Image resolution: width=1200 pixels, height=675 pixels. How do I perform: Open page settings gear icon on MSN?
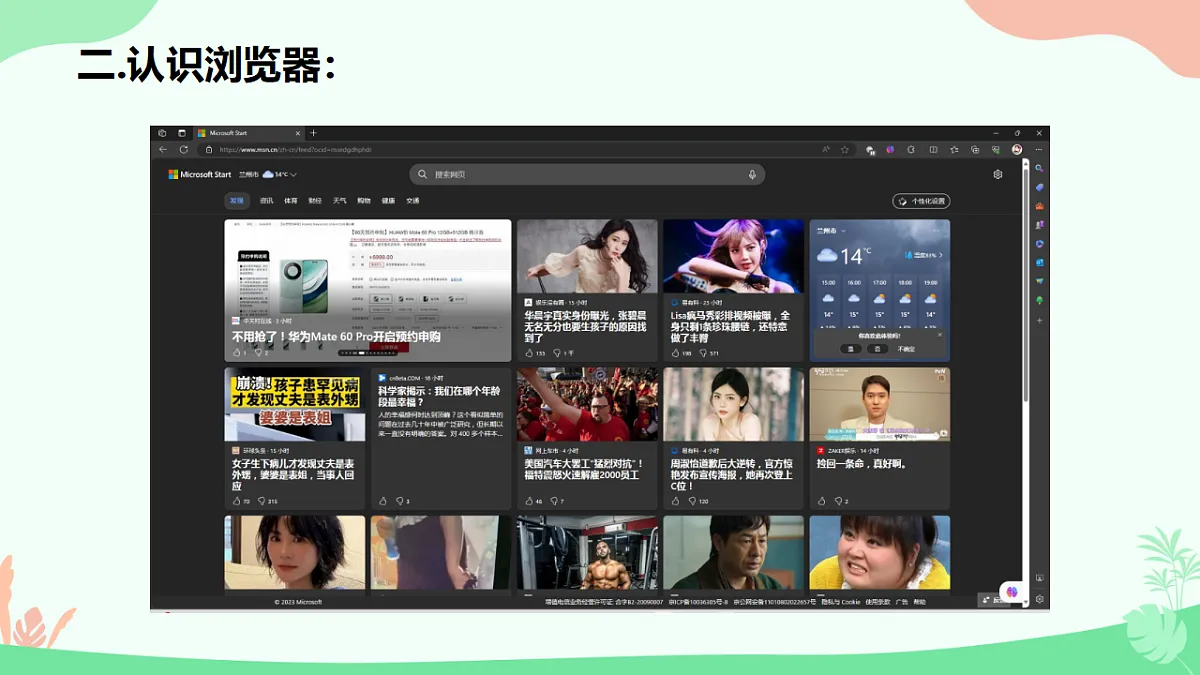(997, 174)
